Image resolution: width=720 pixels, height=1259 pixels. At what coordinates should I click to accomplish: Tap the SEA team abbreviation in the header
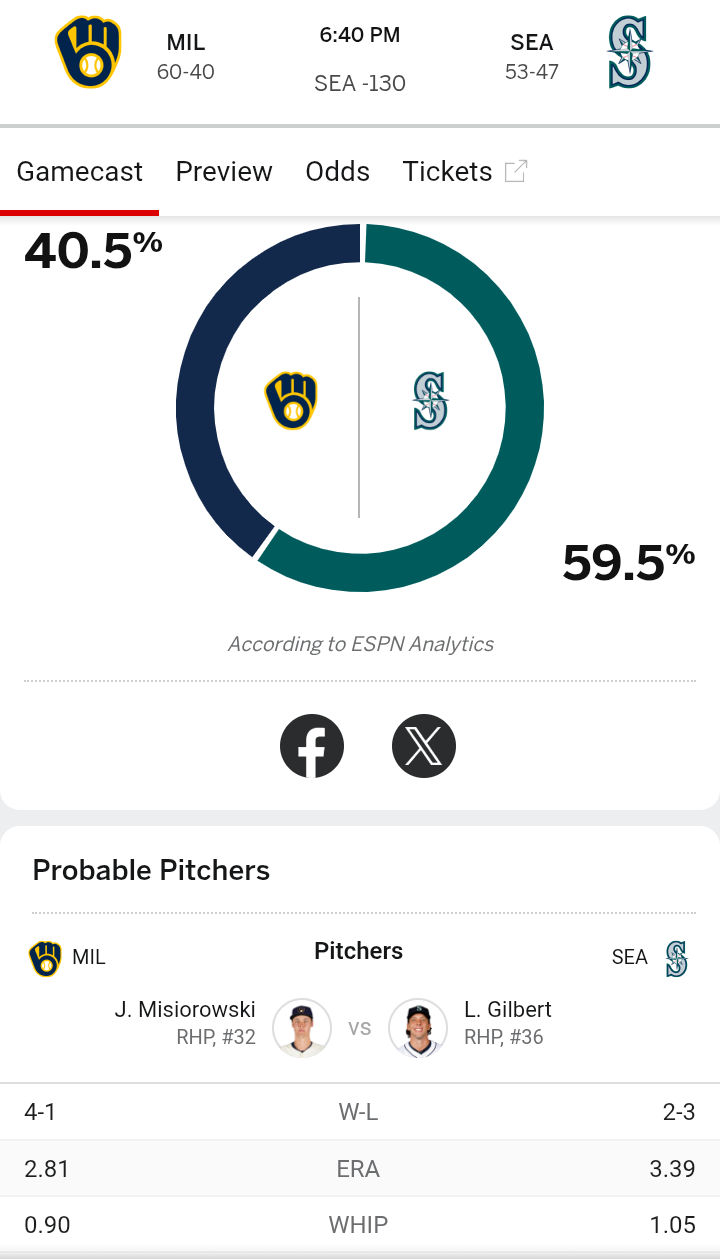(x=532, y=43)
